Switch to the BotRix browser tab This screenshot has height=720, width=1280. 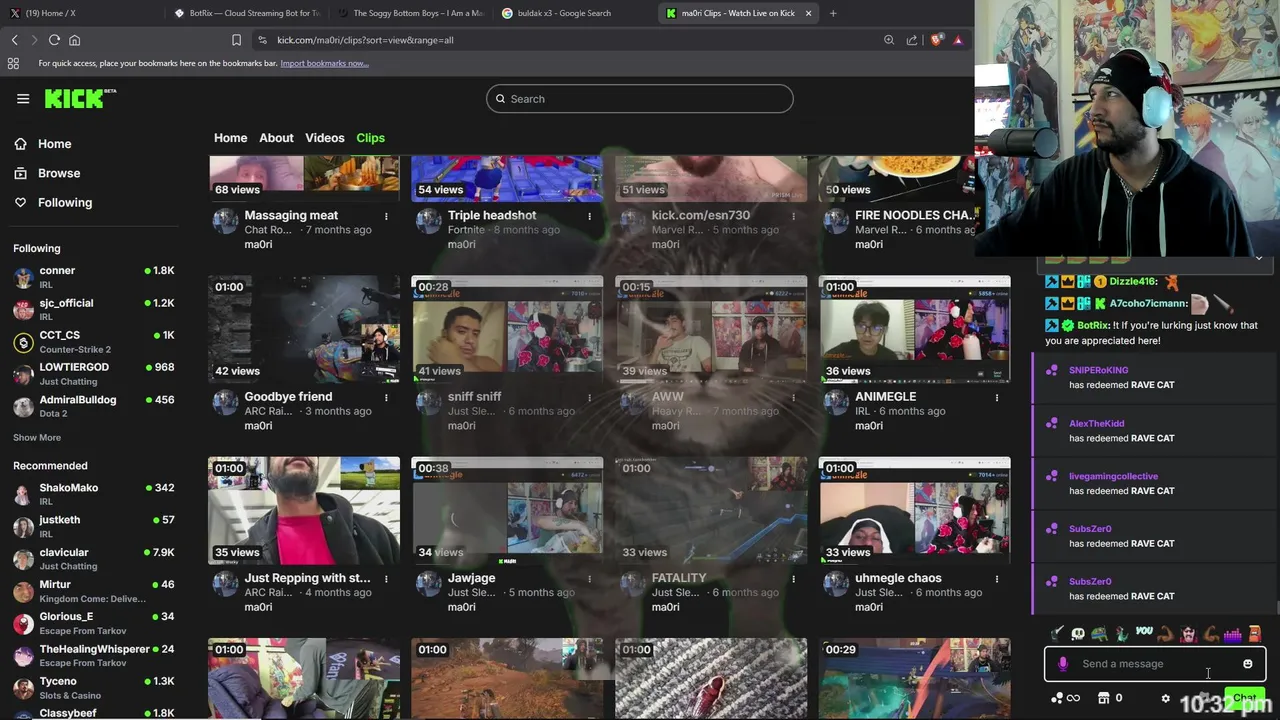245,13
